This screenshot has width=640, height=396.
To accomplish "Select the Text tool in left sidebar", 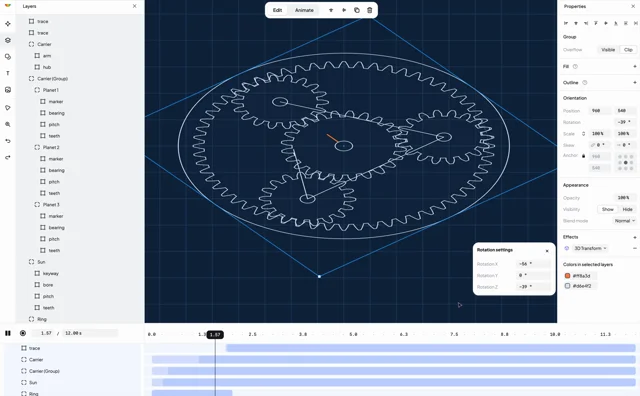I will tap(8, 73).
